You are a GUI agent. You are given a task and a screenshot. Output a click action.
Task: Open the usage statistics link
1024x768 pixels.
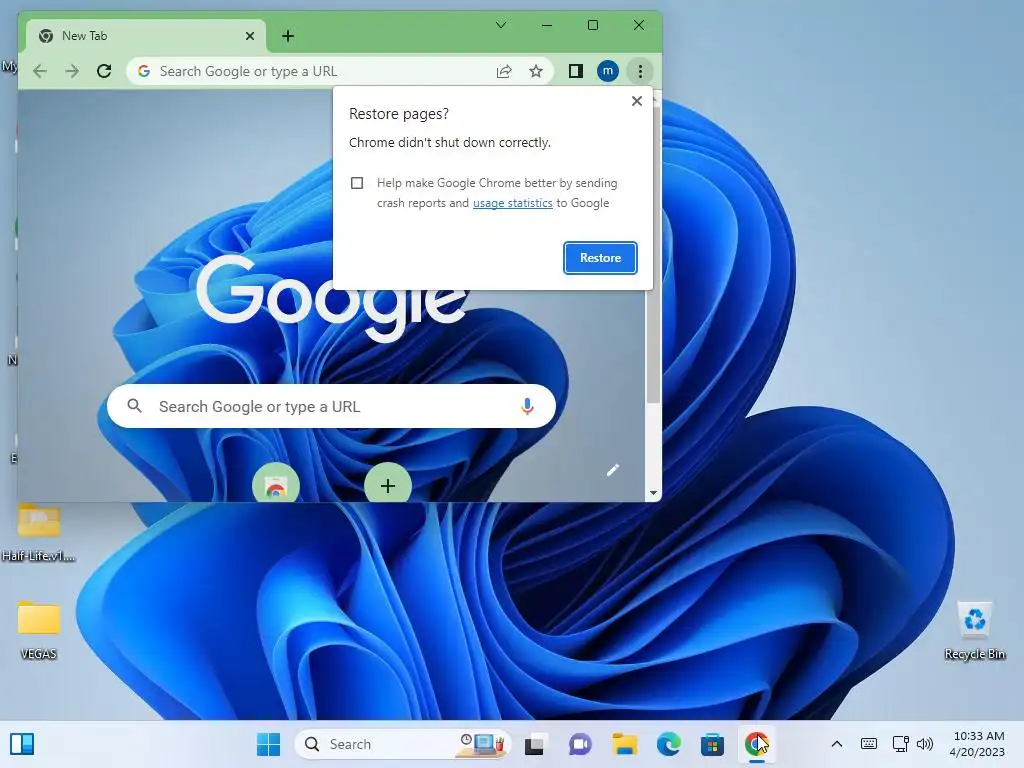pyautogui.click(x=513, y=203)
